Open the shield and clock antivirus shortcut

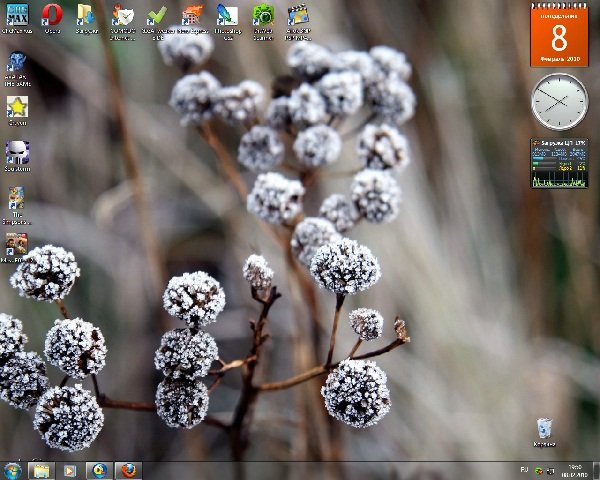click(122, 15)
